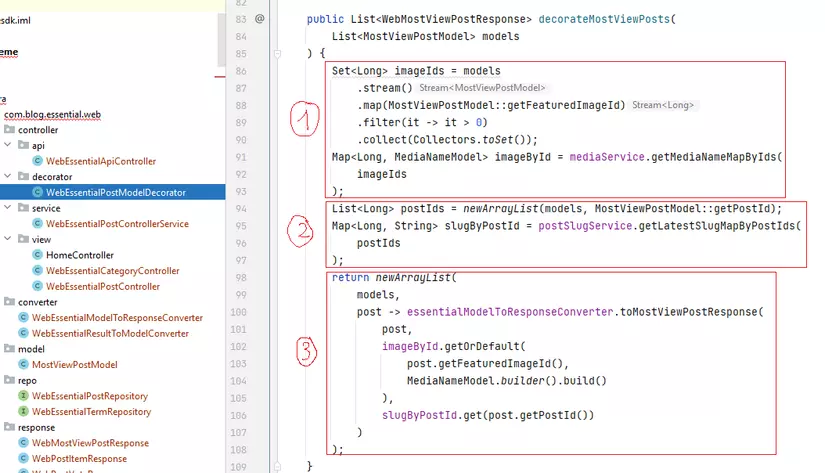Click the interface icon beside WebEssentialPostRepository
825x473 pixels.
24,396
